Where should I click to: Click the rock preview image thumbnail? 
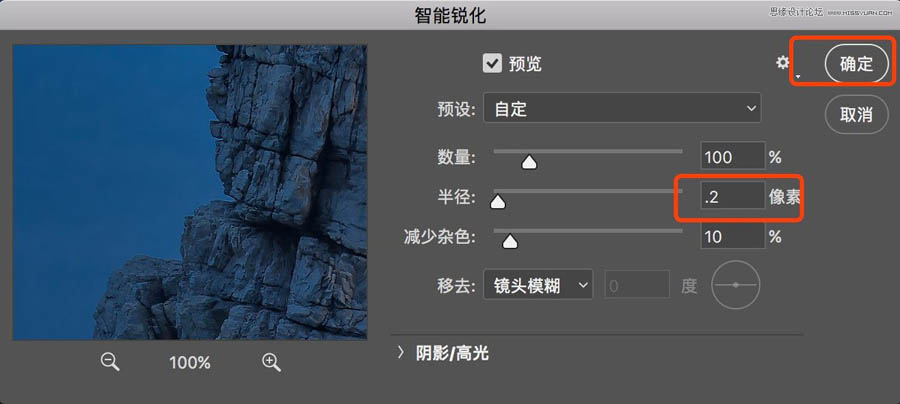tap(190, 192)
